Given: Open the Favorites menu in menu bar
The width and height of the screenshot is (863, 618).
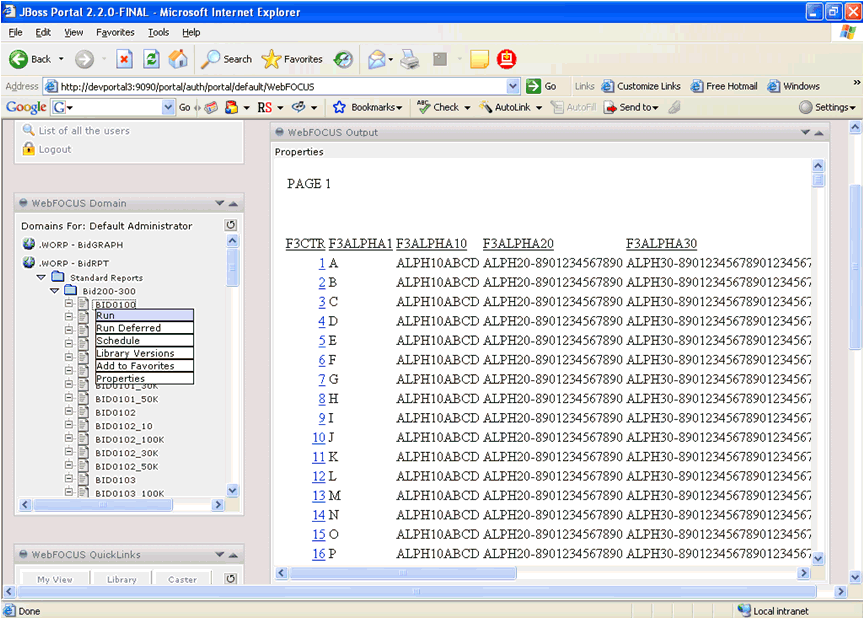Looking at the screenshot, I should point(115,32).
